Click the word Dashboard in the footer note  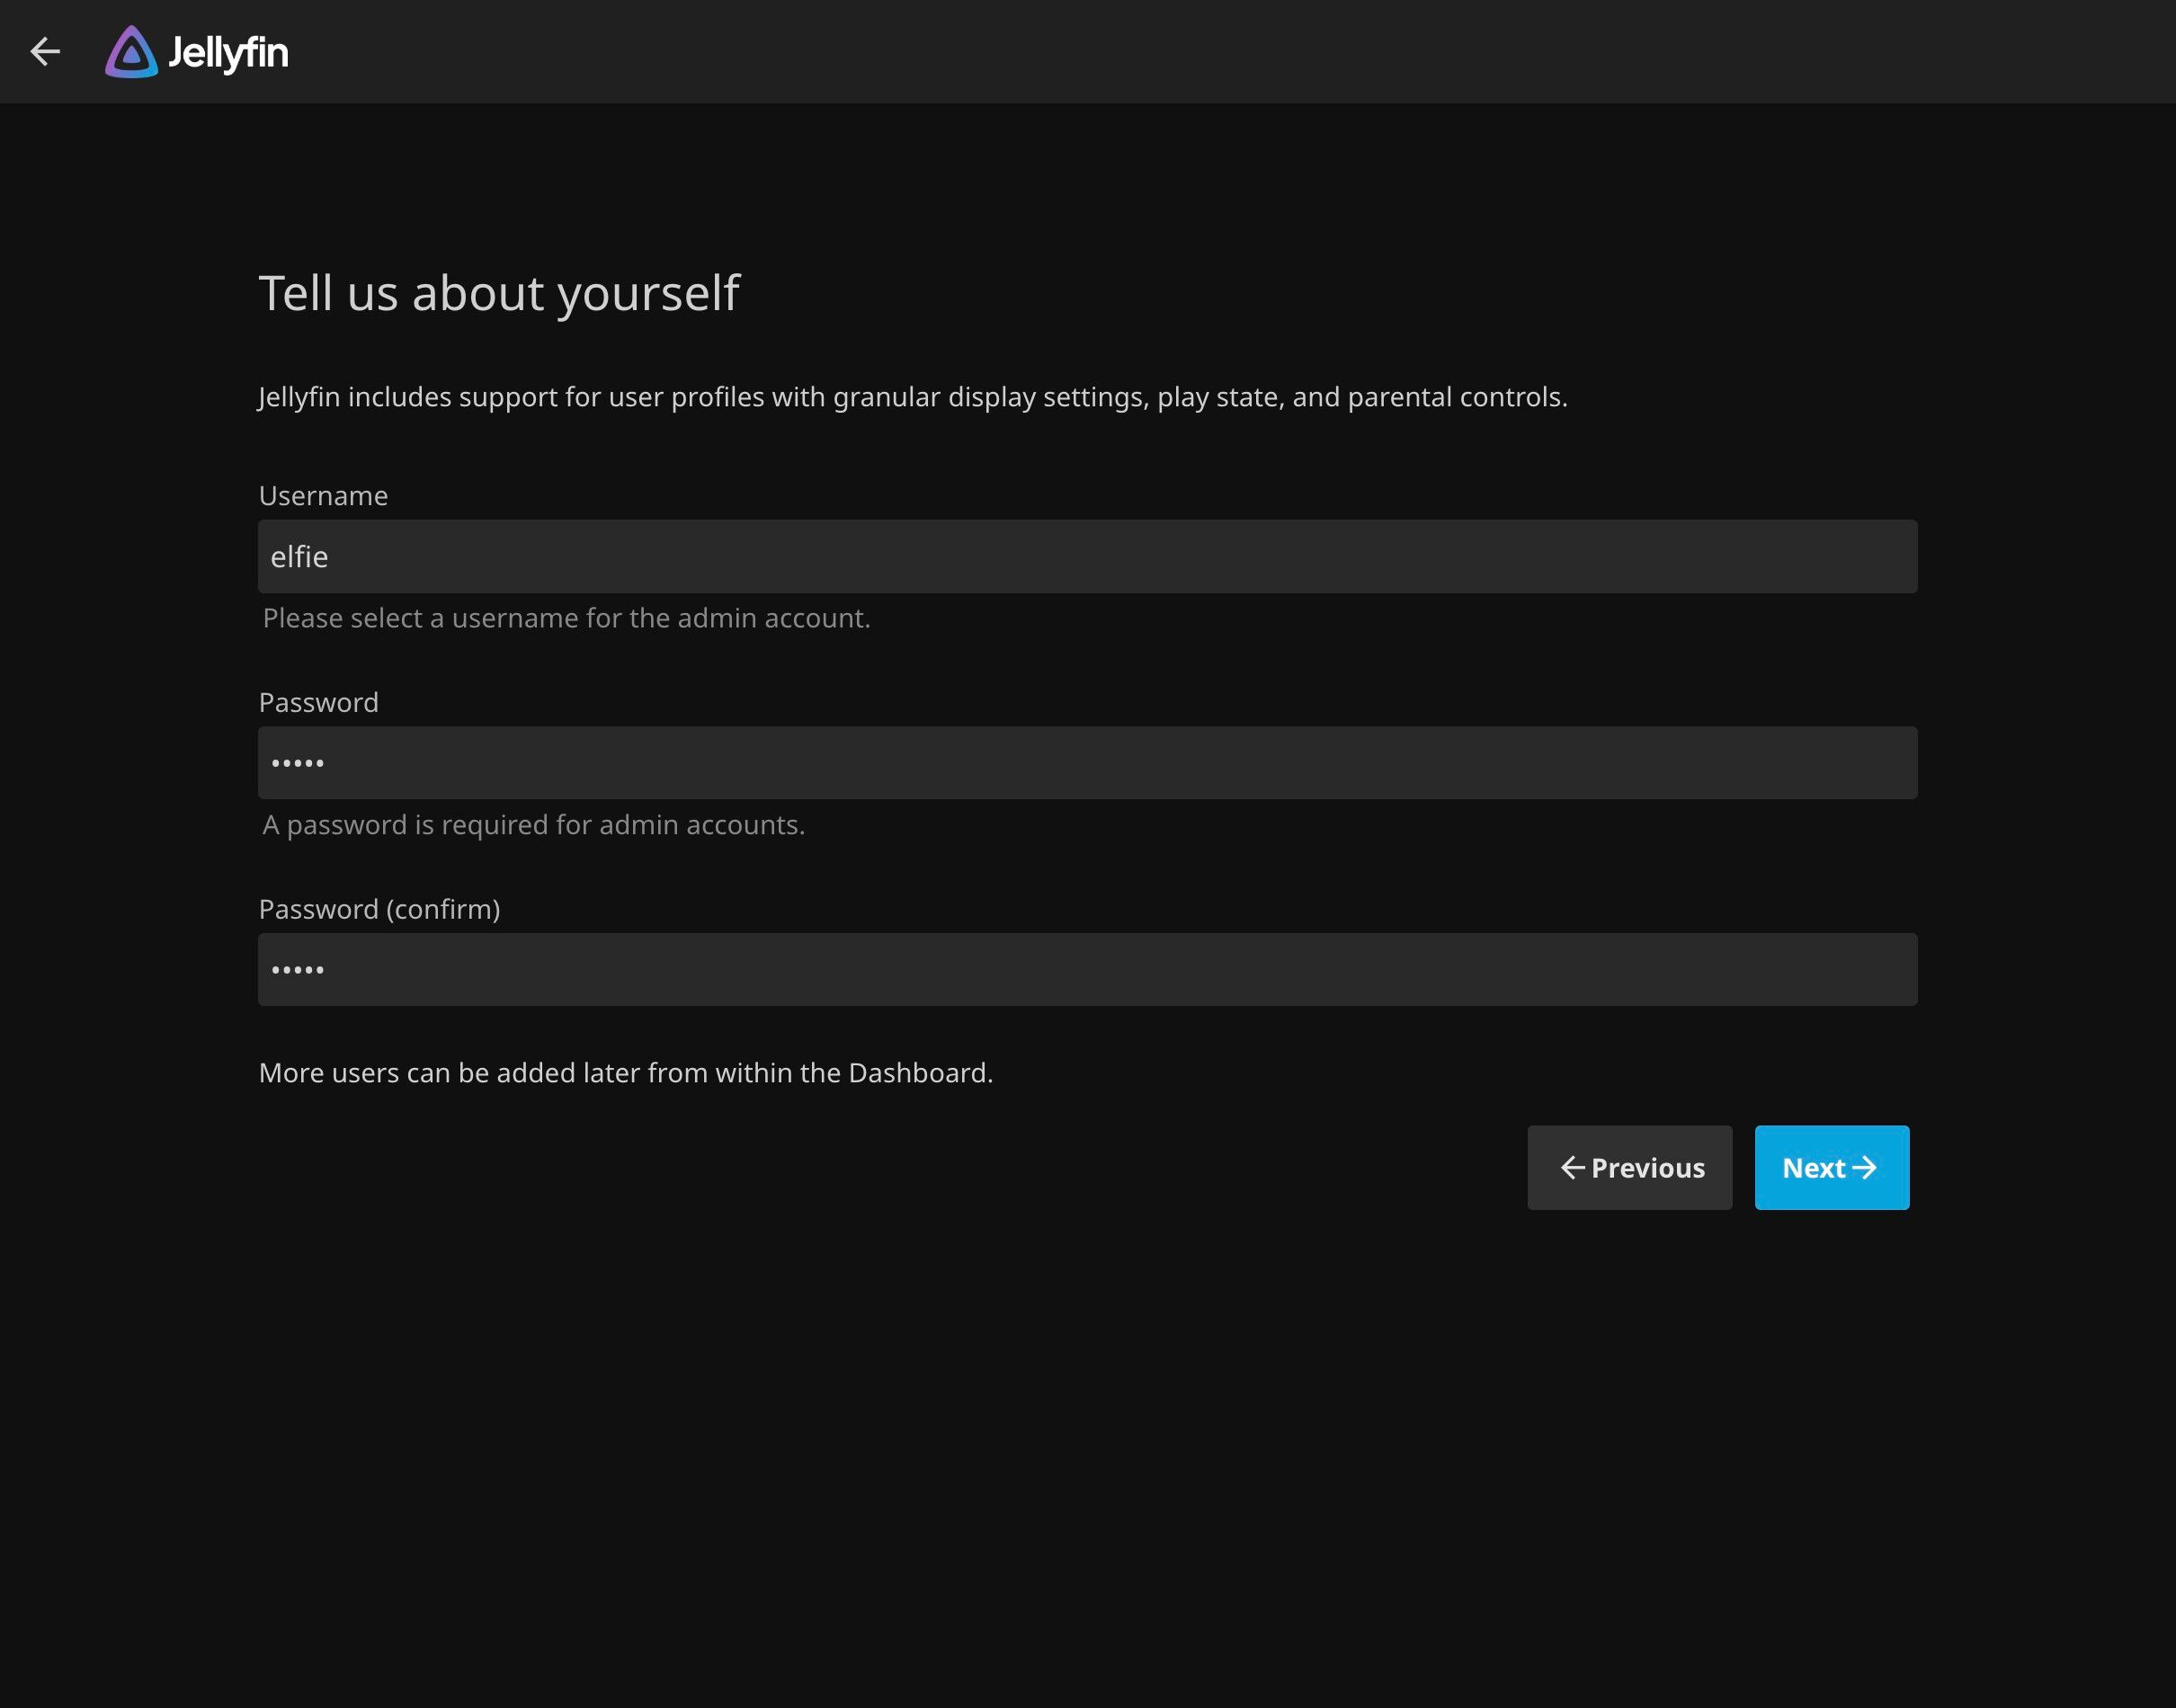[918, 1073]
